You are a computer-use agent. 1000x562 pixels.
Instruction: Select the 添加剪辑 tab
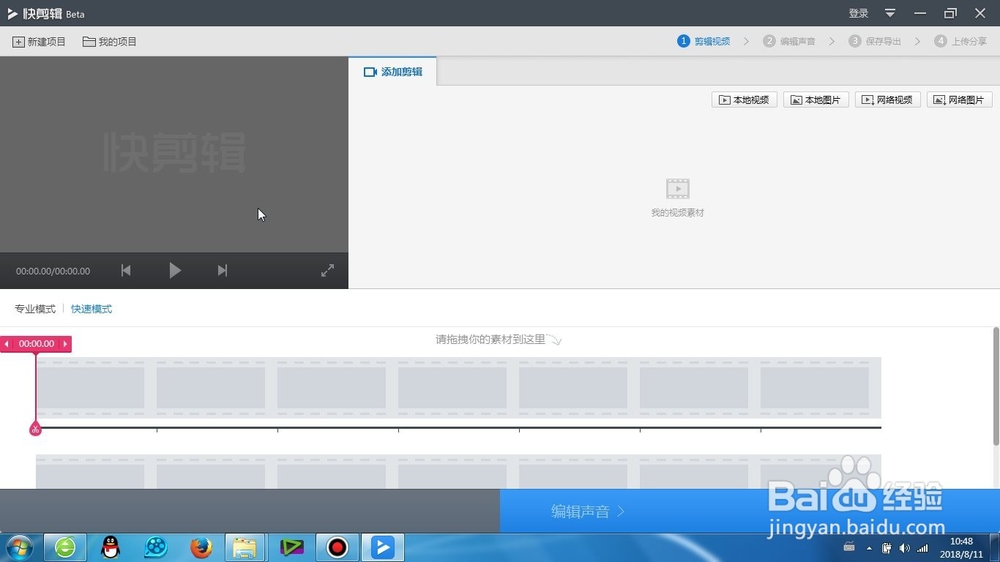click(x=393, y=71)
